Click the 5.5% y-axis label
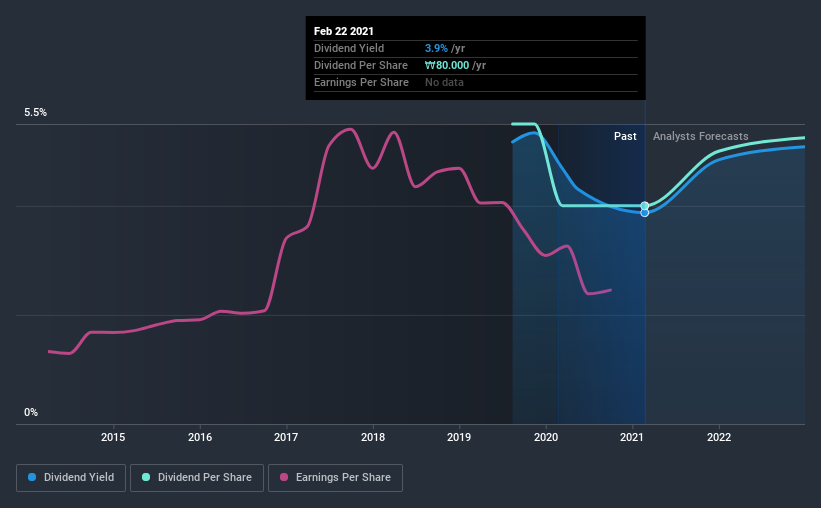This screenshot has width=821, height=508. pyautogui.click(x=35, y=113)
